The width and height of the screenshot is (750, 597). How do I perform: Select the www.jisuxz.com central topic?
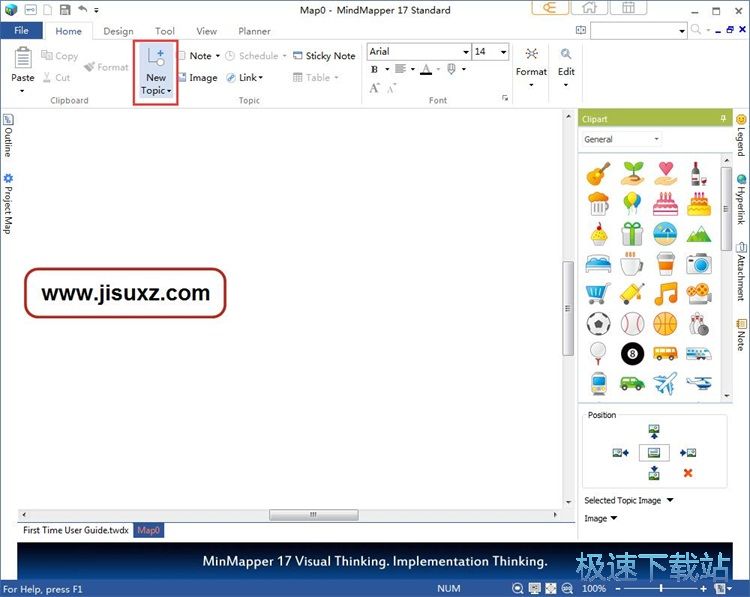pos(125,293)
